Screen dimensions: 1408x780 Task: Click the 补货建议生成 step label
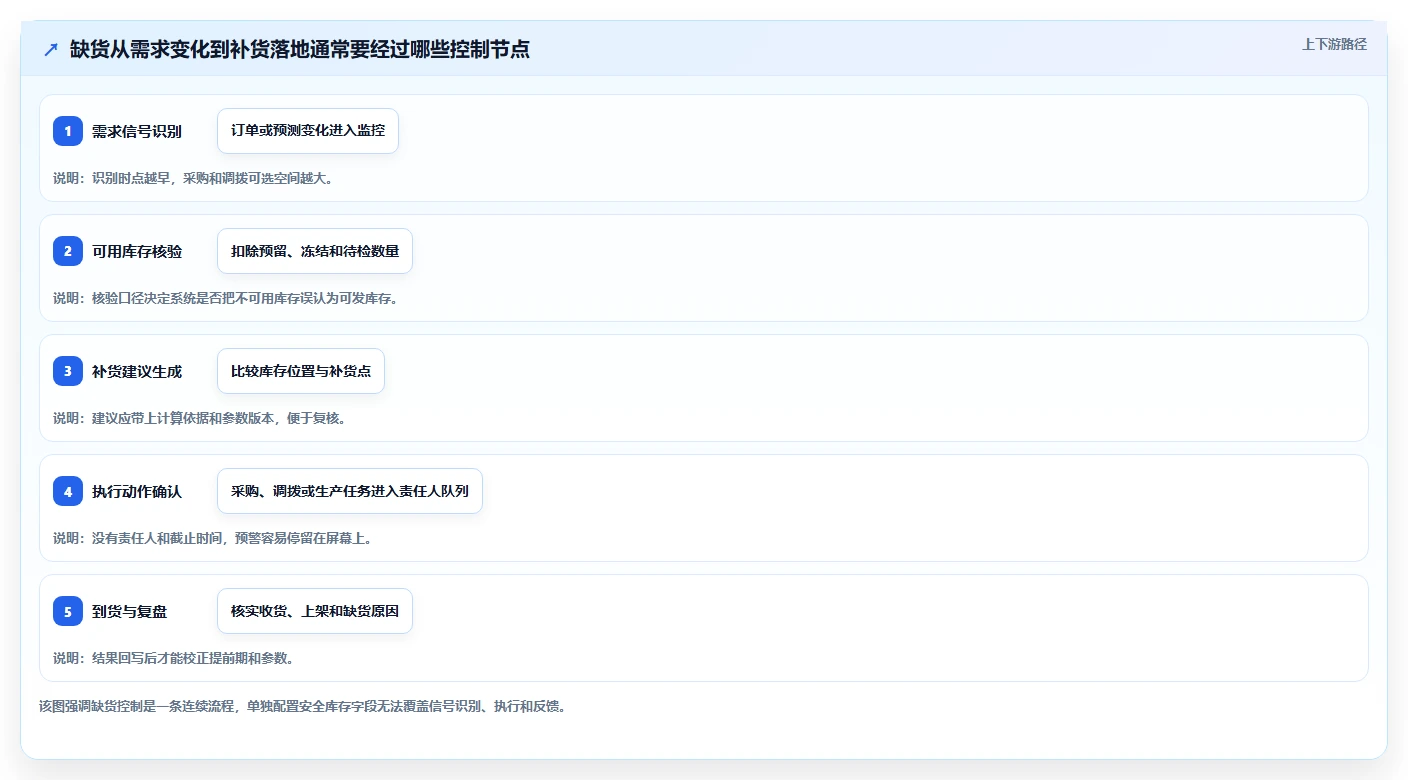(x=137, y=371)
